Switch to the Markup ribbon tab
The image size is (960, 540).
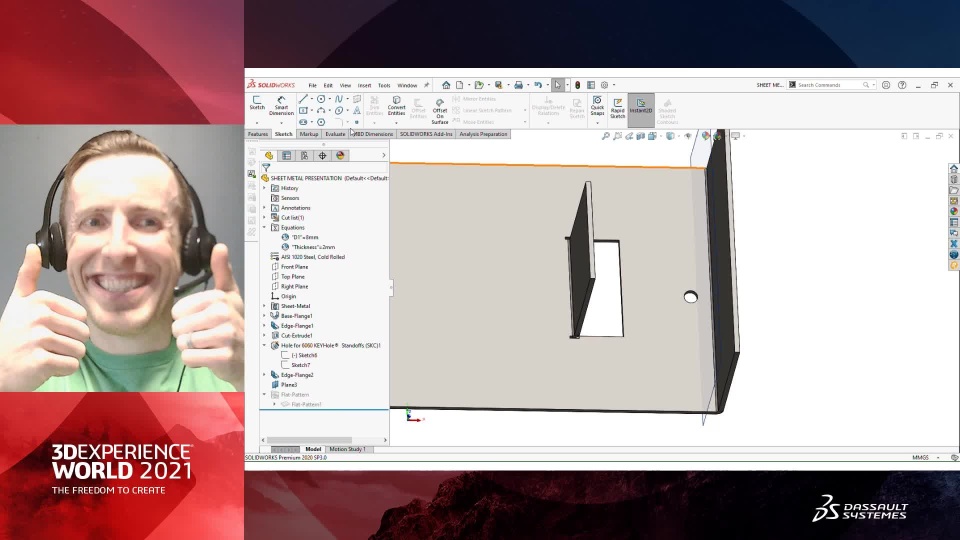tap(309, 134)
